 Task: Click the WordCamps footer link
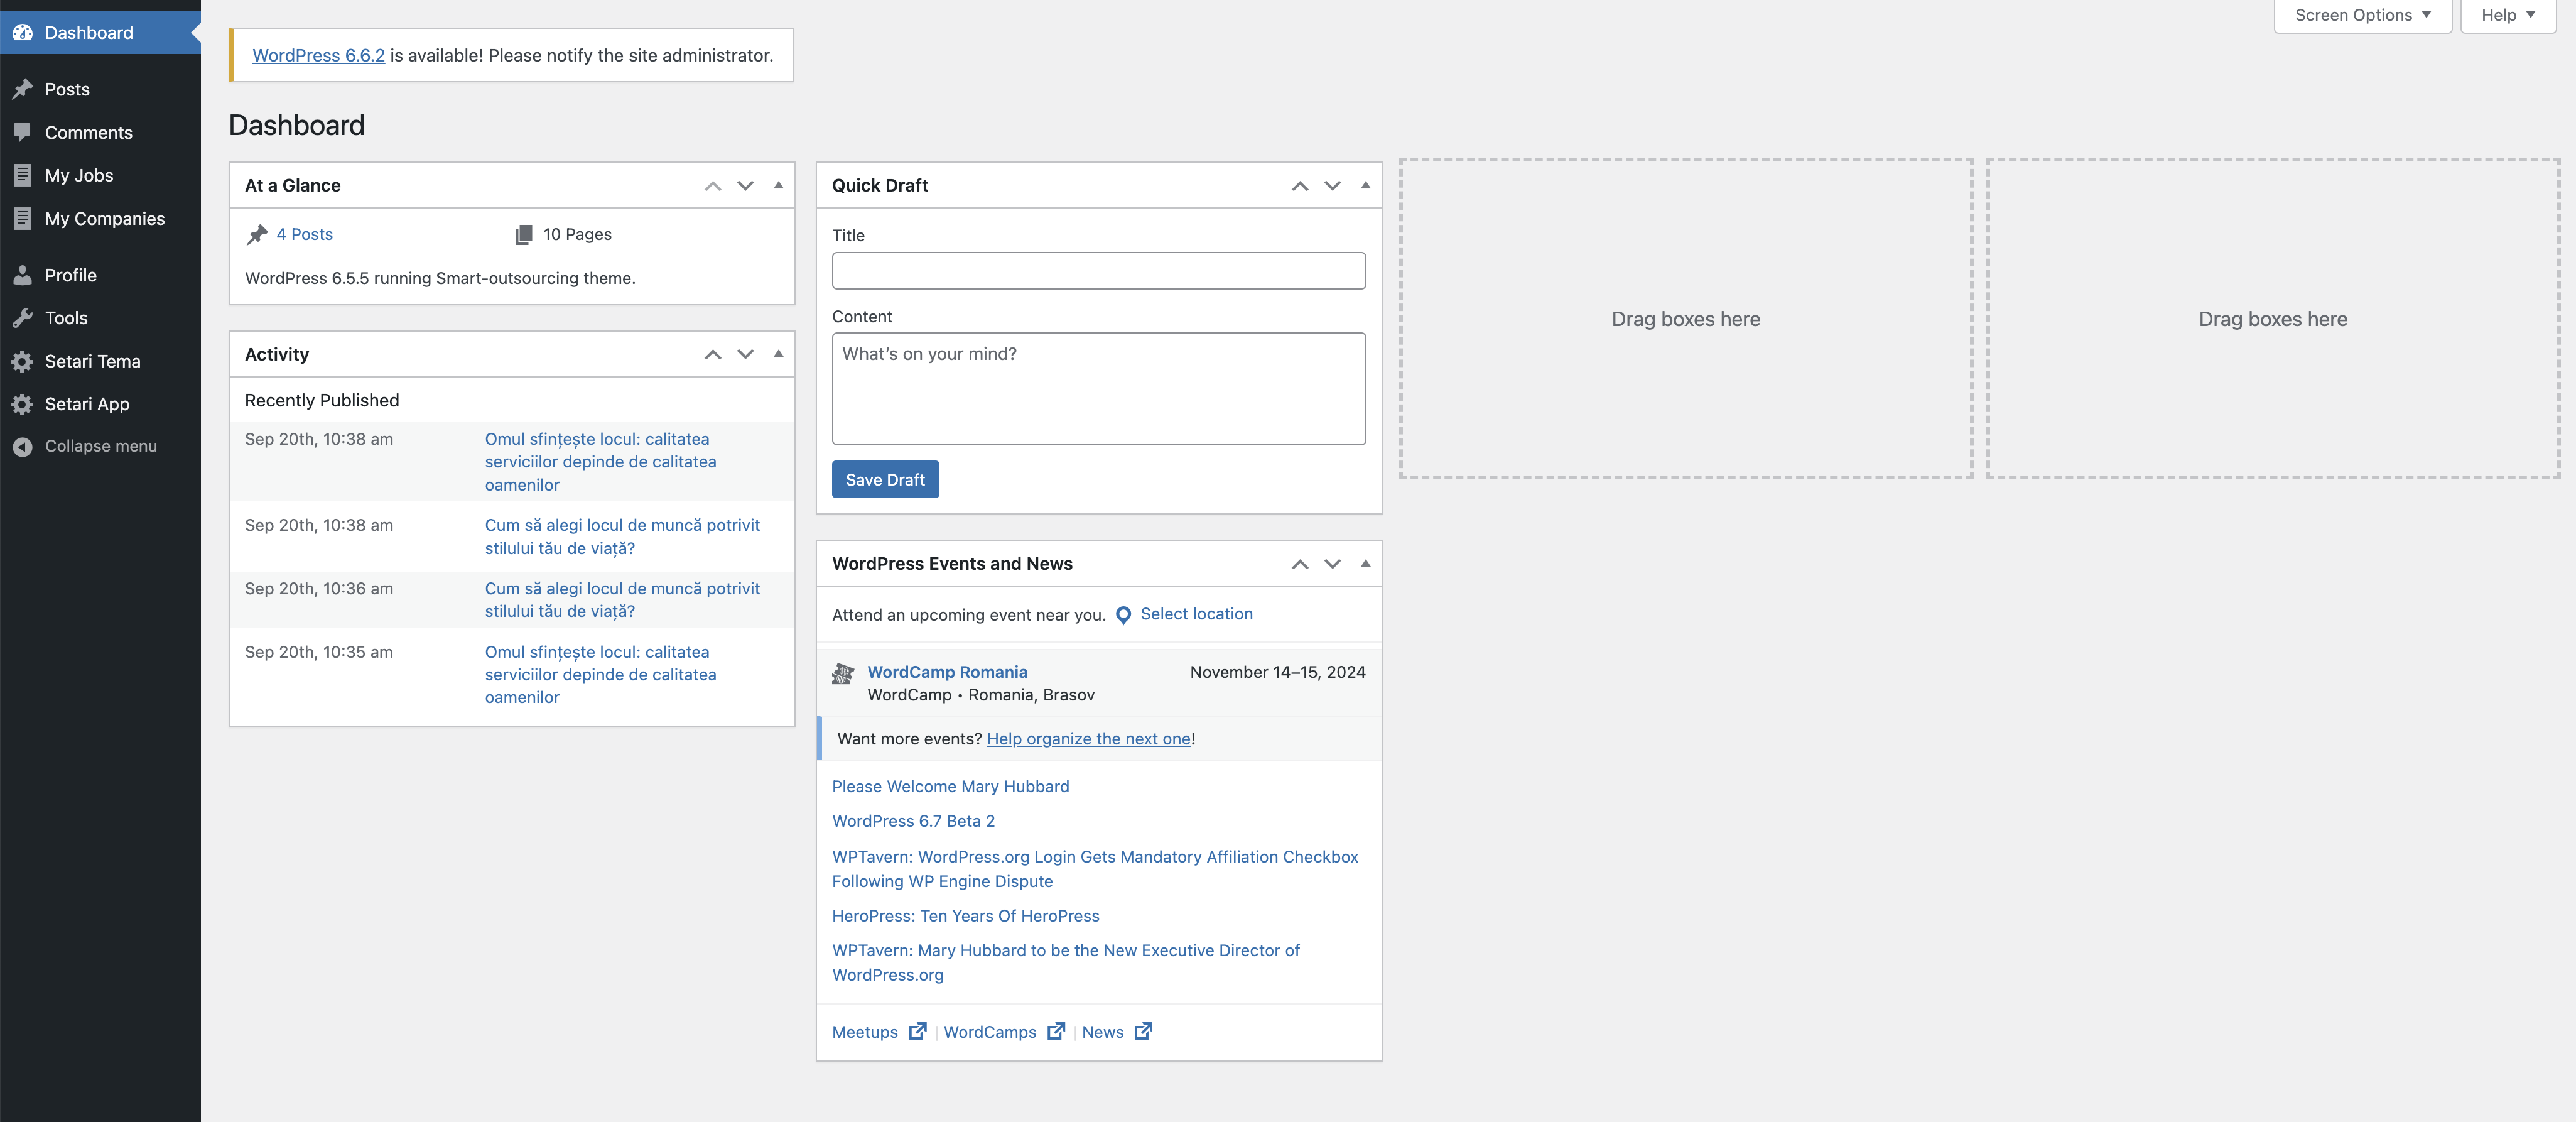tap(990, 1032)
